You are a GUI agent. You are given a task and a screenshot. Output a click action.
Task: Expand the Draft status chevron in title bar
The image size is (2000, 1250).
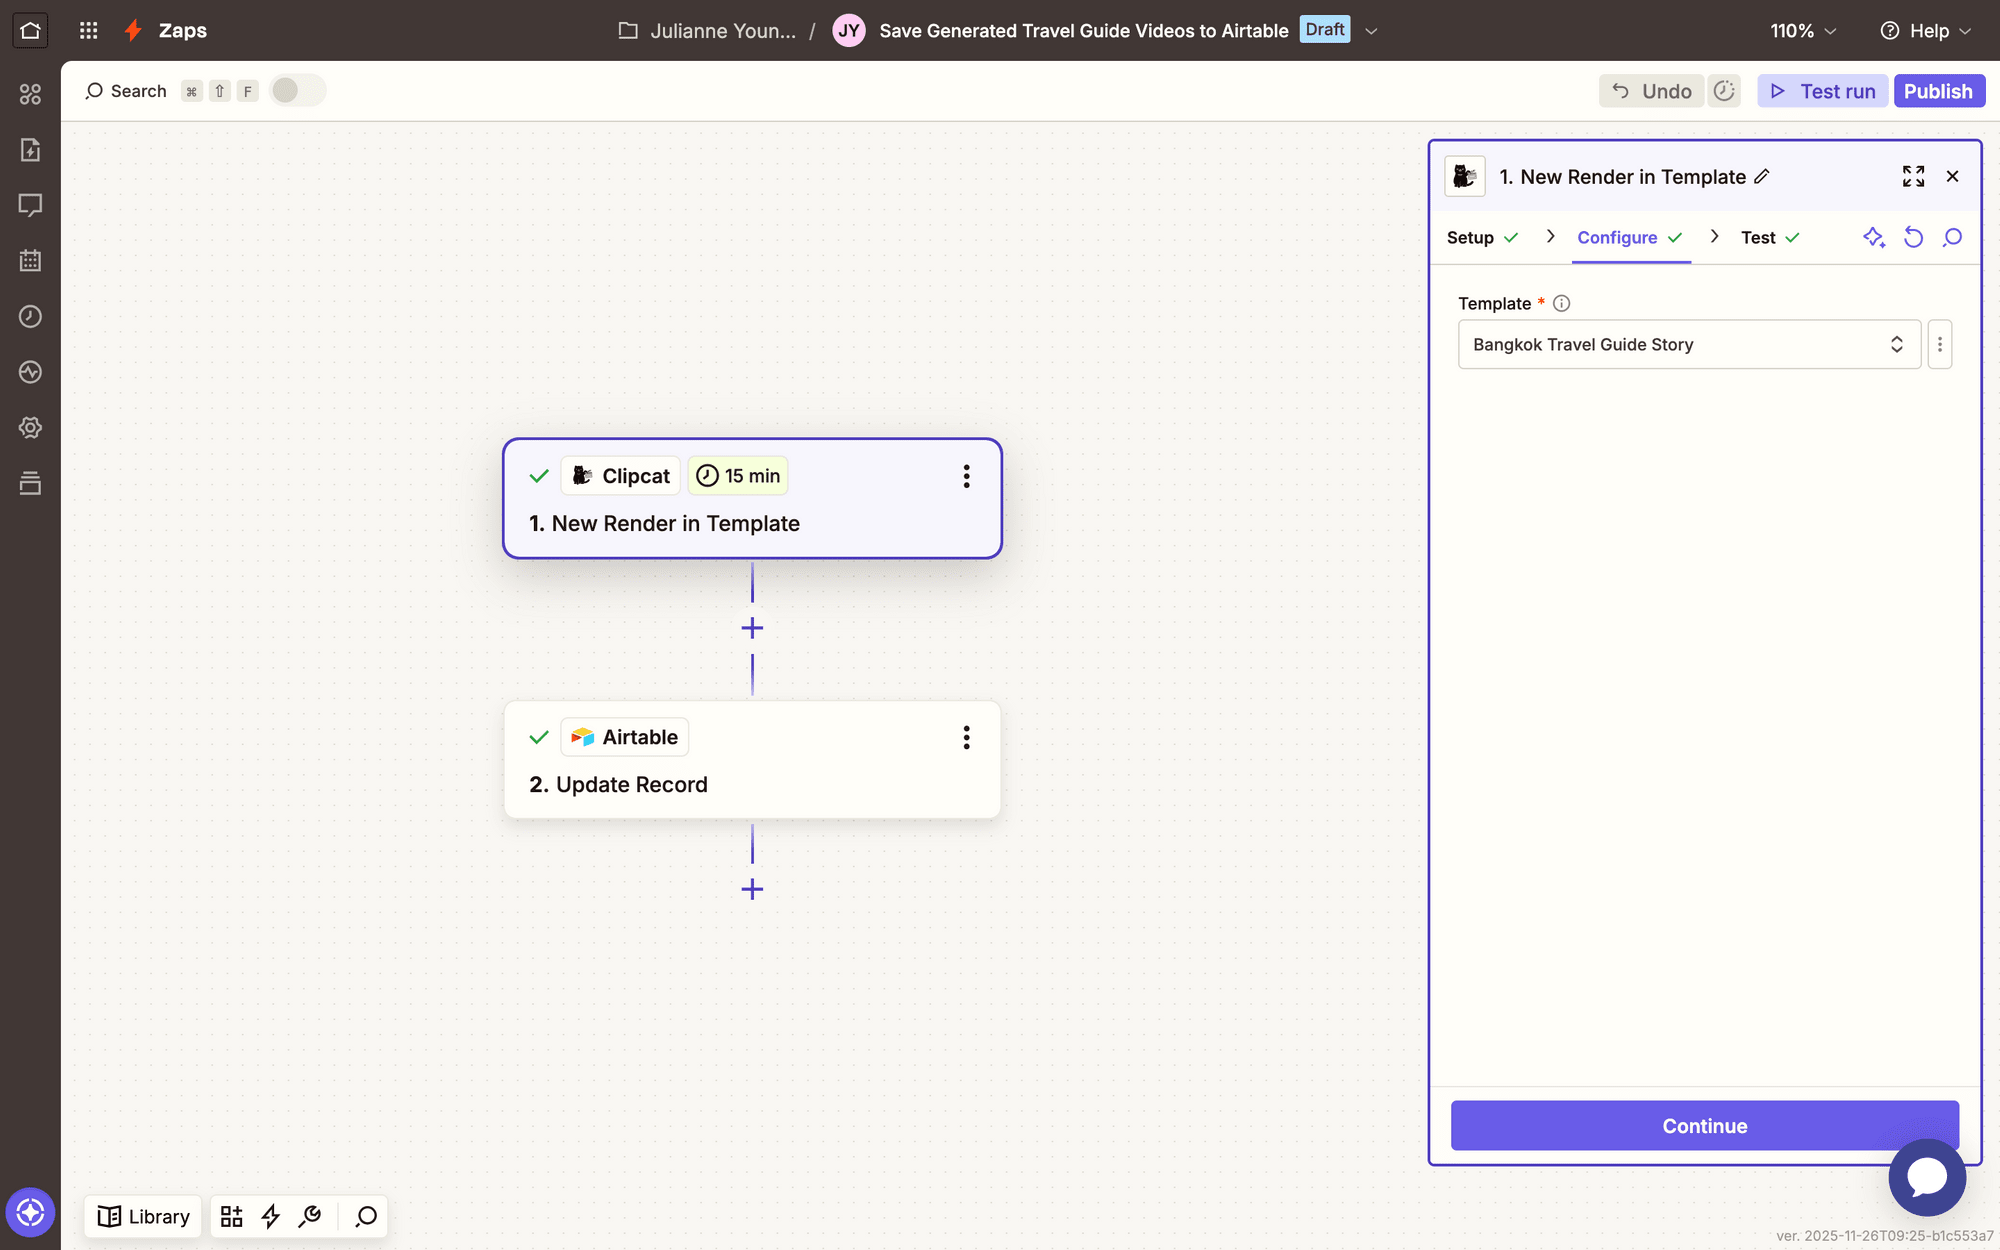point(1370,30)
